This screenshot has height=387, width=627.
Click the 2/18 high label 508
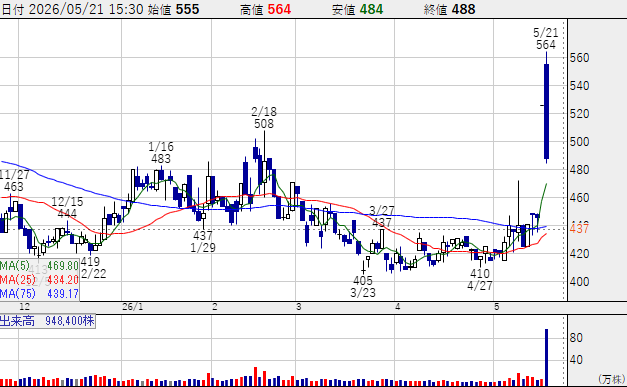coord(264,124)
